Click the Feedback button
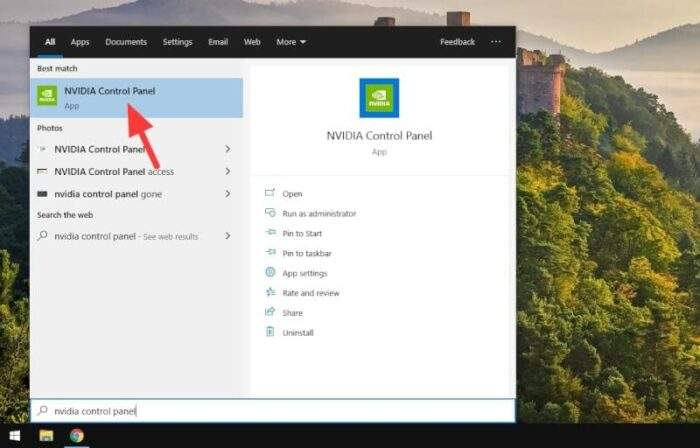Image resolution: width=700 pixels, height=448 pixels. (457, 42)
